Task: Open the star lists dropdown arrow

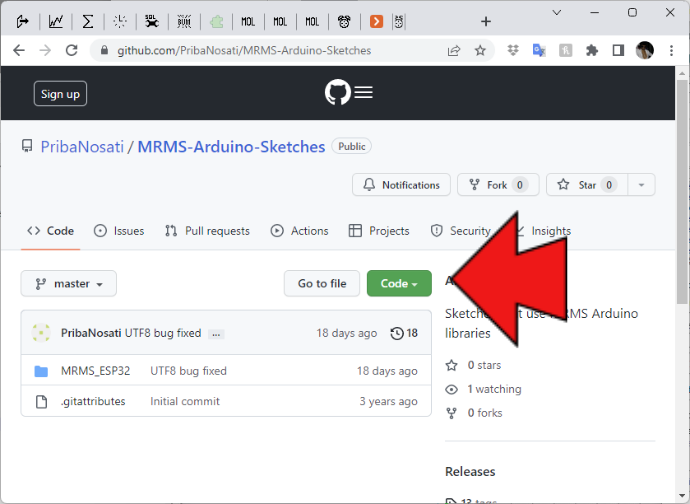Action: (x=641, y=185)
